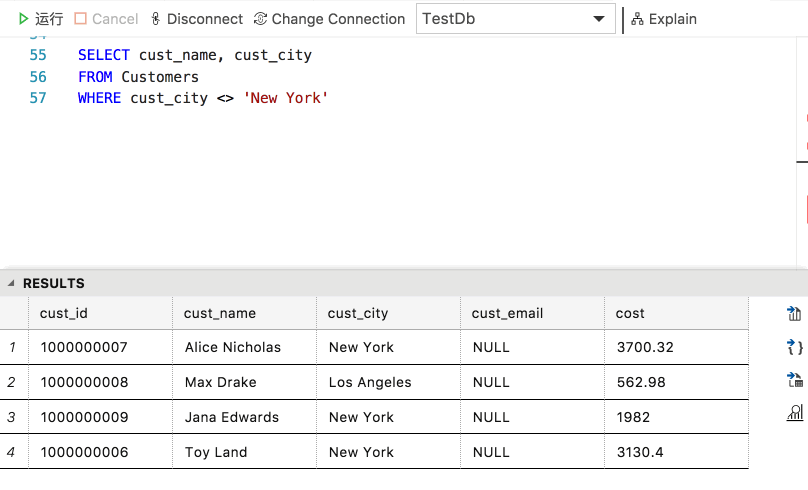Open the TestDb database dropdown
The height and width of the screenshot is (490, 808).
(x=515, y=19)
